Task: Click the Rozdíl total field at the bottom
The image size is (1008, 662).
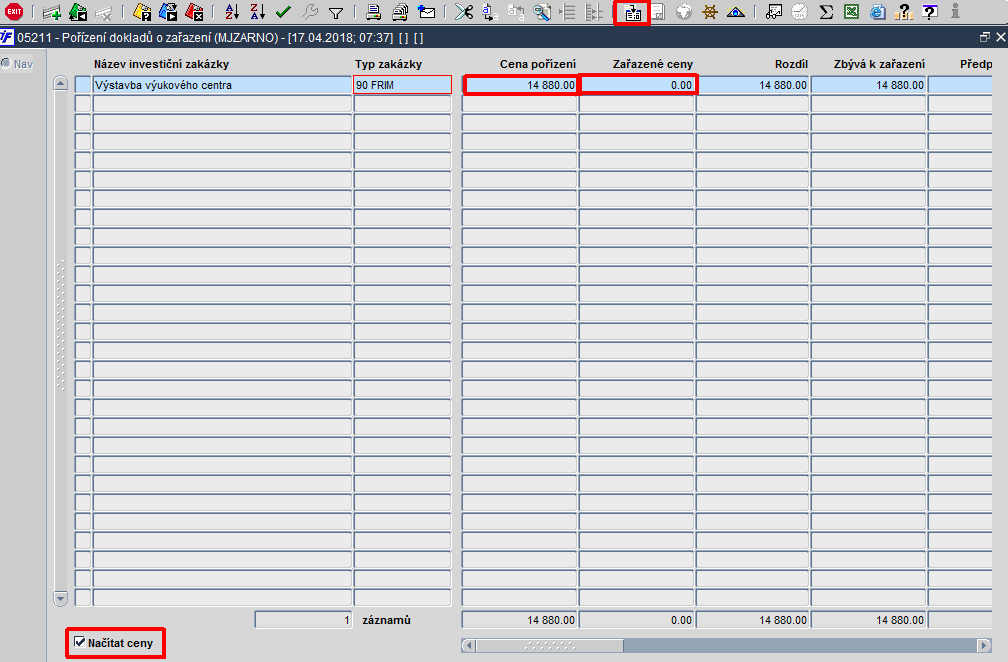Action: pyautogui.click(x=752, y=620)
